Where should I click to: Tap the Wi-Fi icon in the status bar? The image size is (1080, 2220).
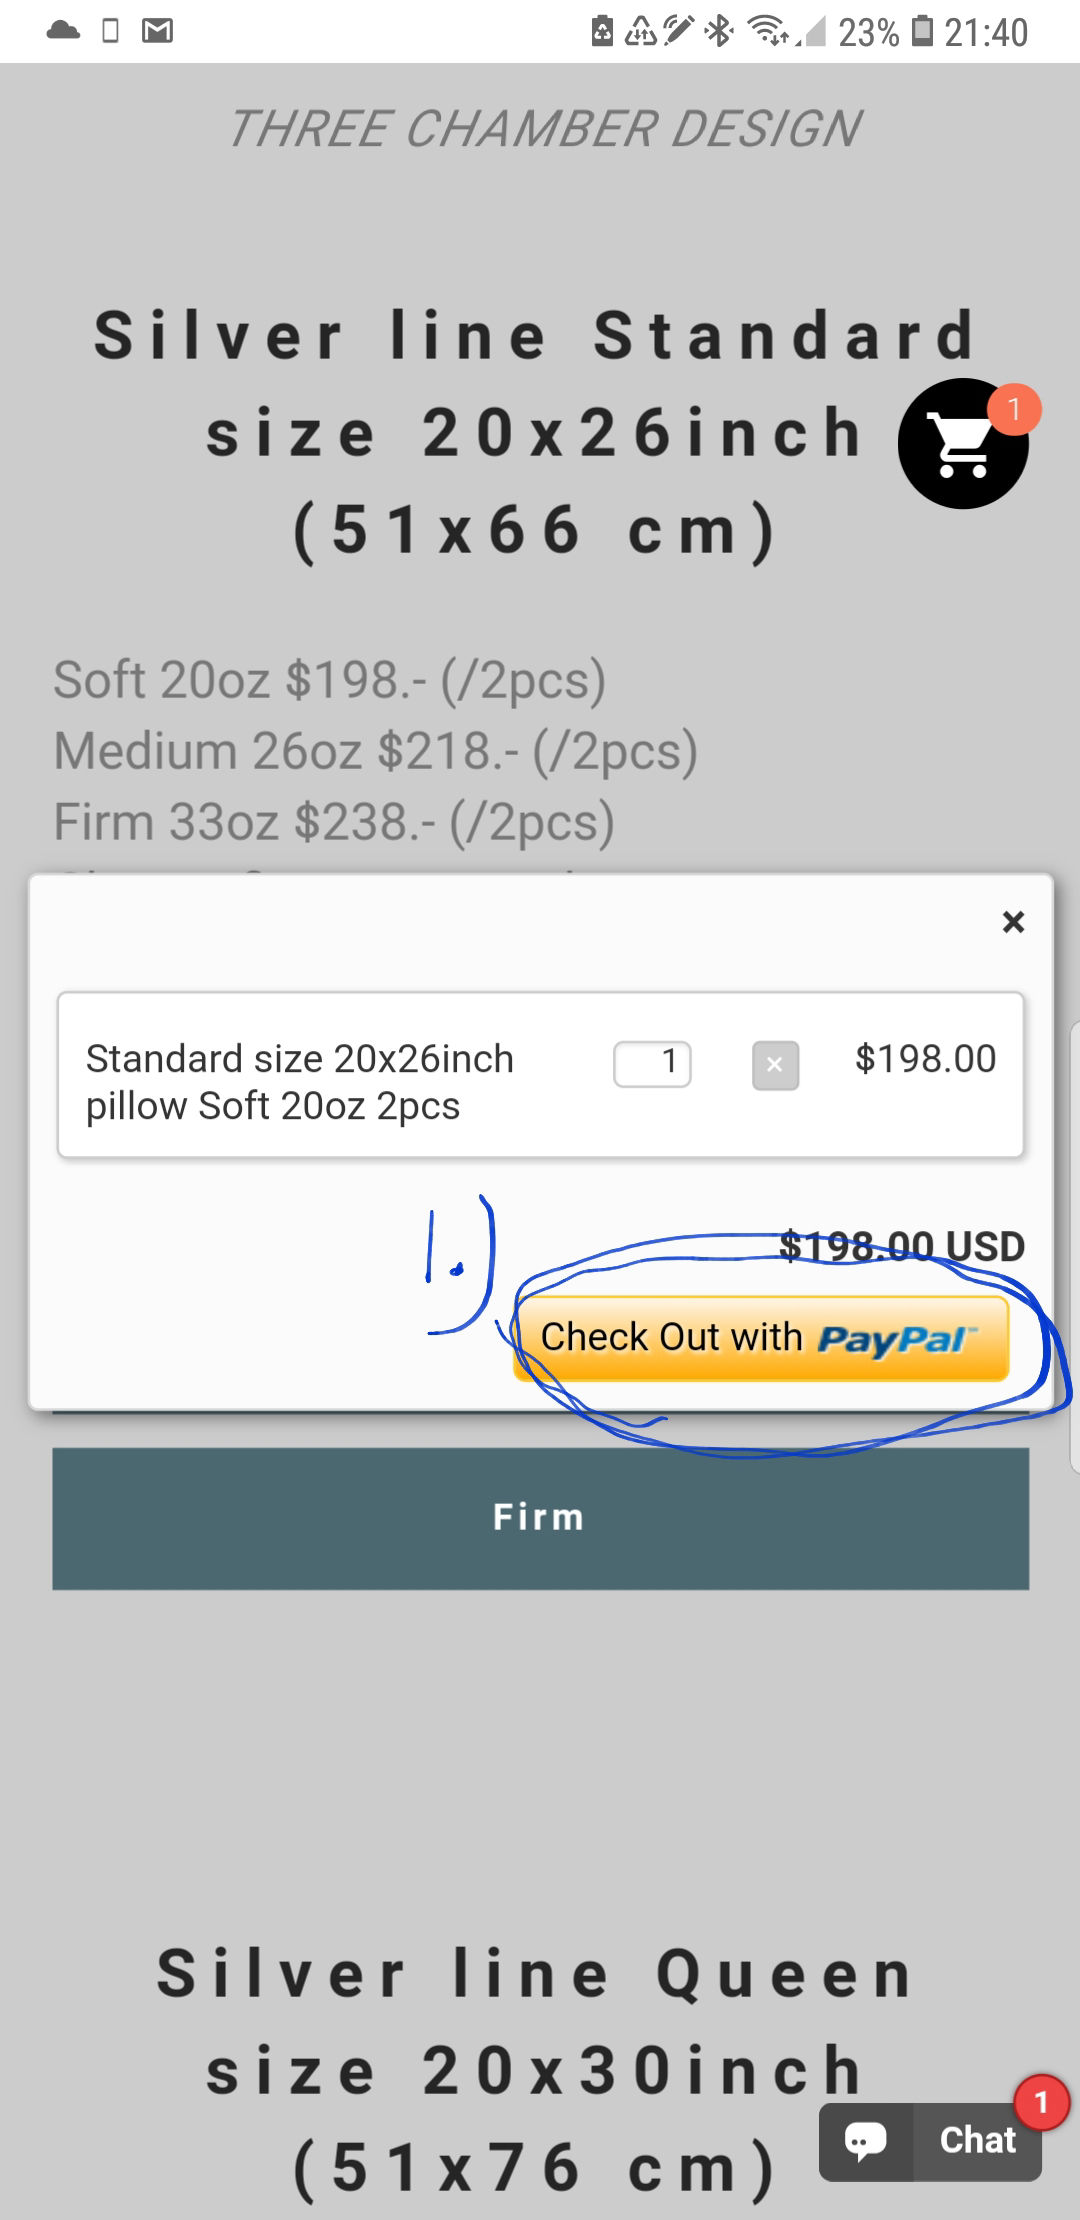[768, 30]
